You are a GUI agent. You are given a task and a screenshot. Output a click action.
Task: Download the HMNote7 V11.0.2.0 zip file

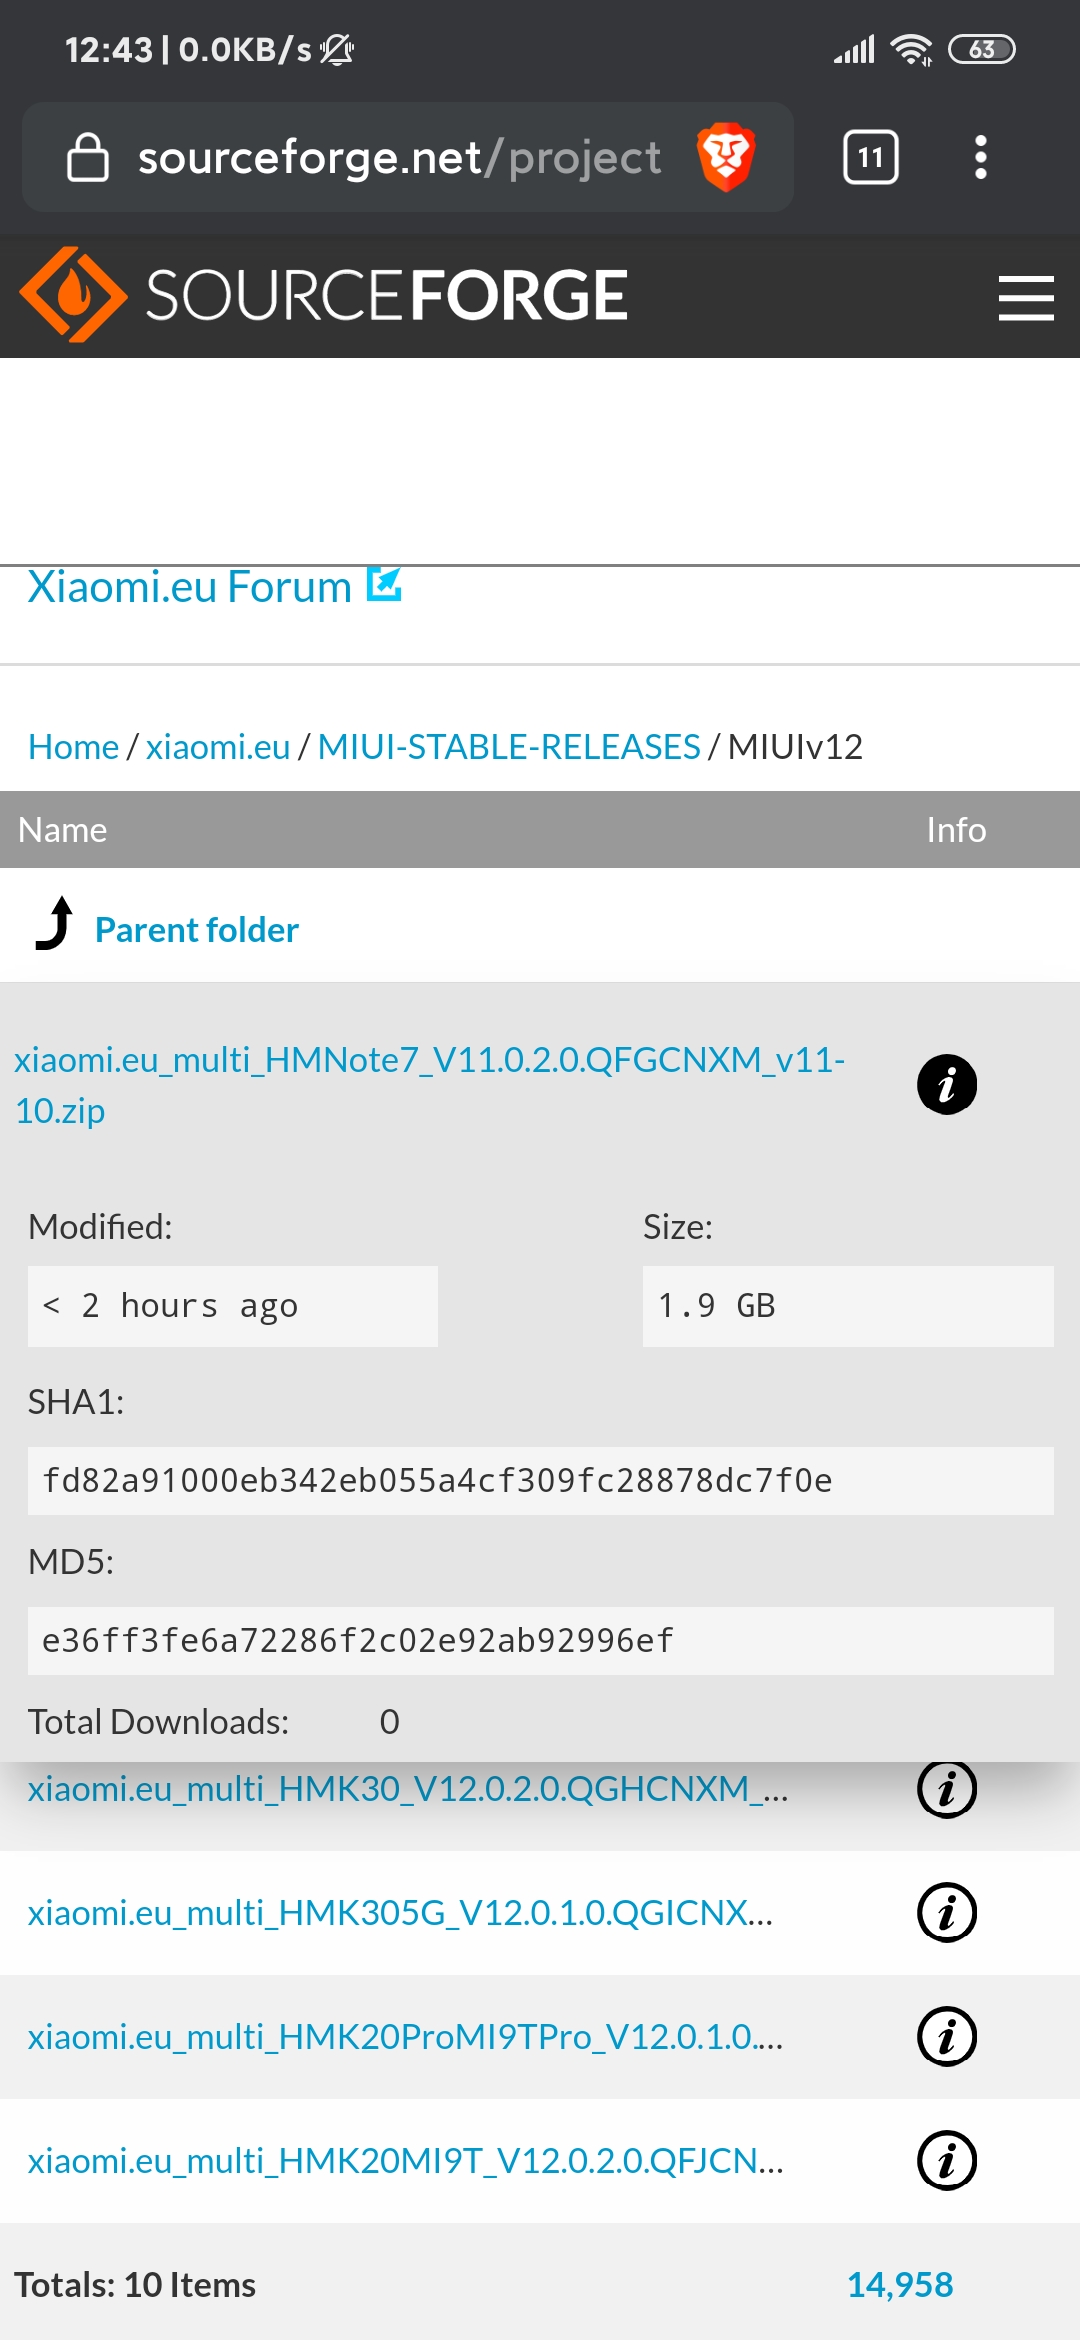(x=428, y=1084)
